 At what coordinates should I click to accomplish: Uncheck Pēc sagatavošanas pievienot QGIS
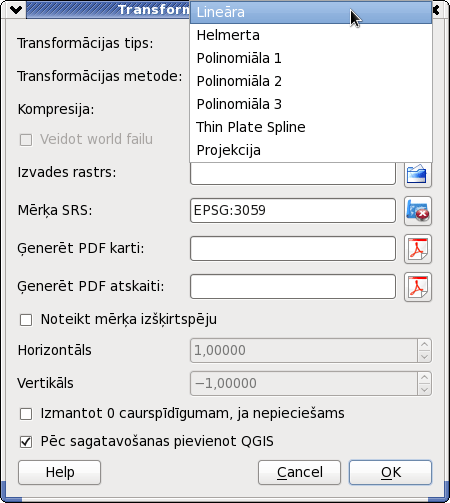tap(26, 442)
